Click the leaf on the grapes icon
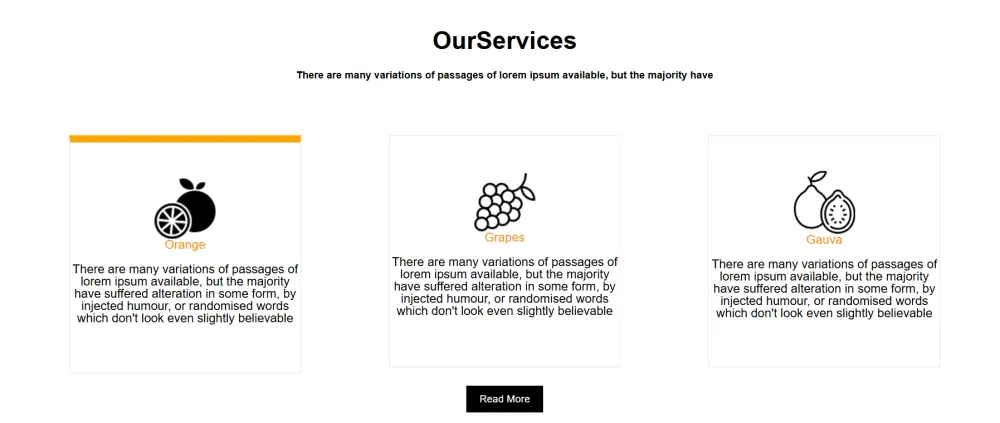Image resolution: width=1000 pixels, height=423 pixels. coord(527,188)
